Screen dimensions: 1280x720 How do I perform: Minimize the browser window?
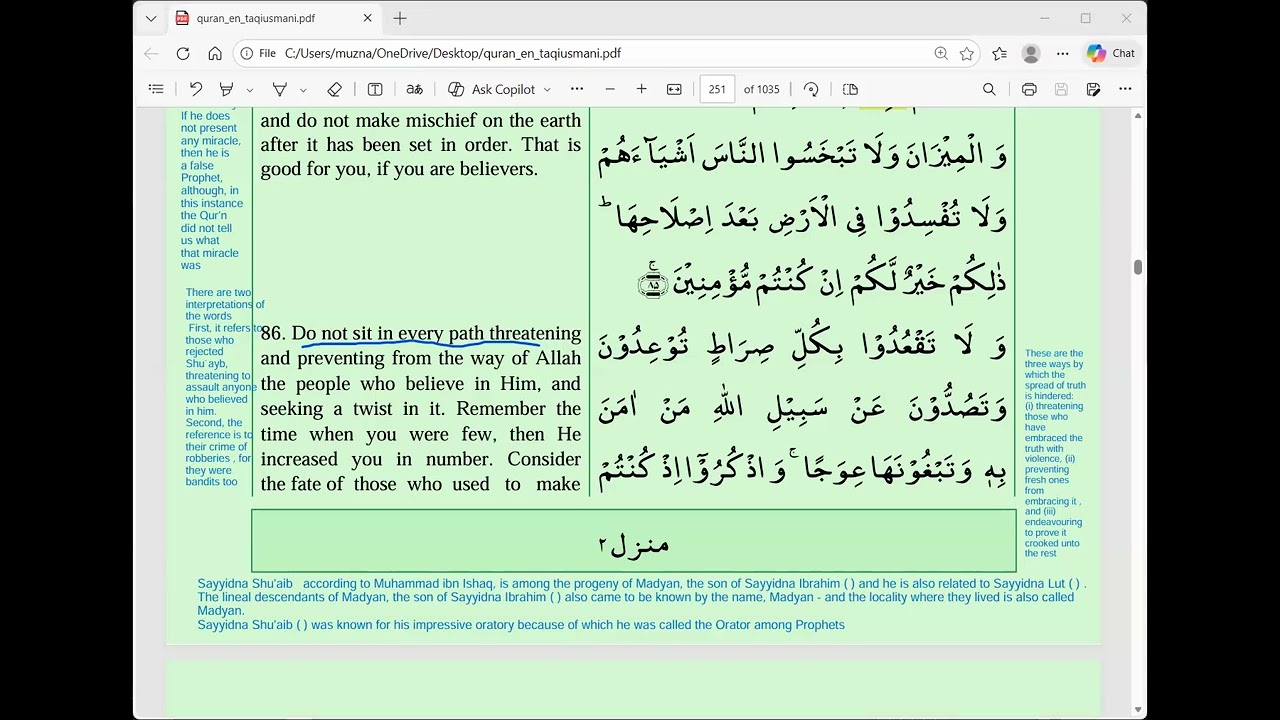pyautogui.click(x=1044, y=18)
